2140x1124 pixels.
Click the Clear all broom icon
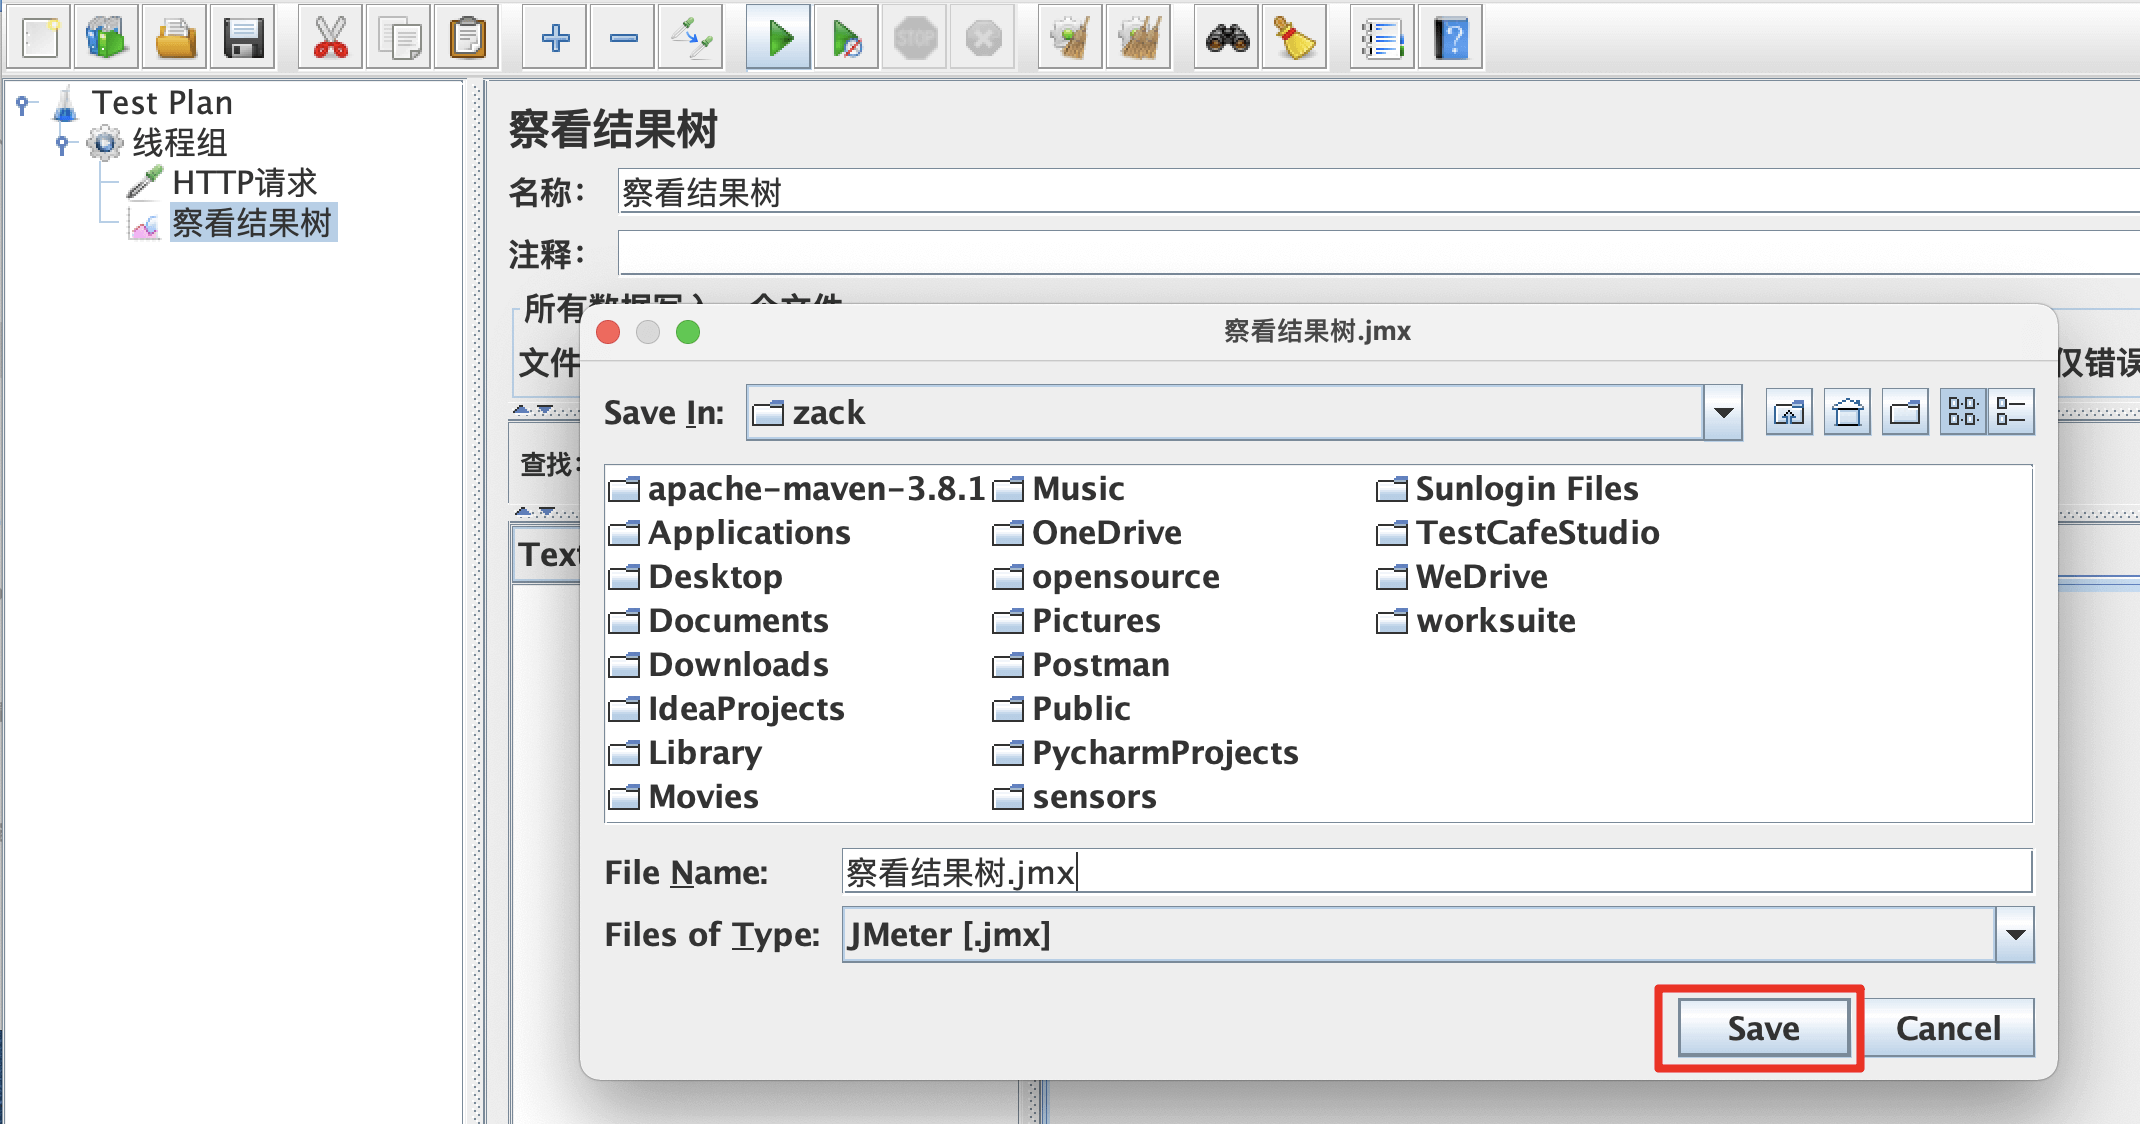(1139, 39)
